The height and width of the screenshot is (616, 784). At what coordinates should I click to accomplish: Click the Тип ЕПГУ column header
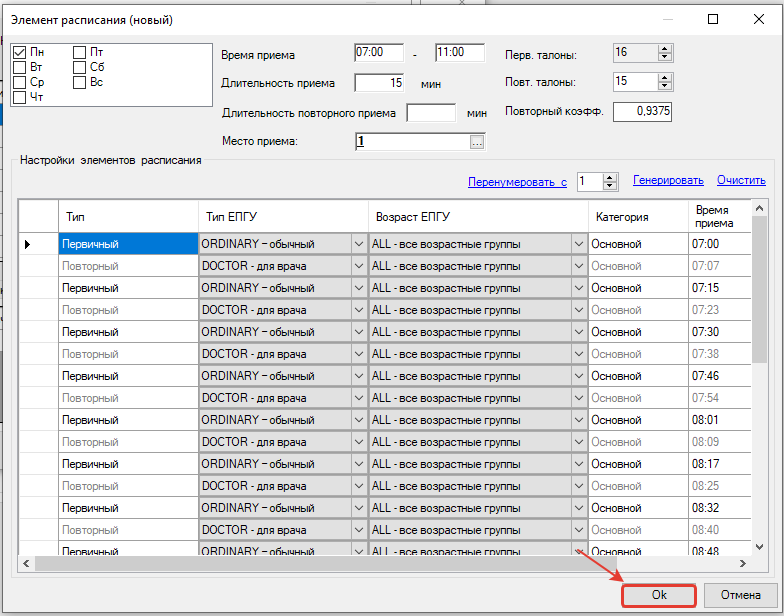click(x=284, y=216)
